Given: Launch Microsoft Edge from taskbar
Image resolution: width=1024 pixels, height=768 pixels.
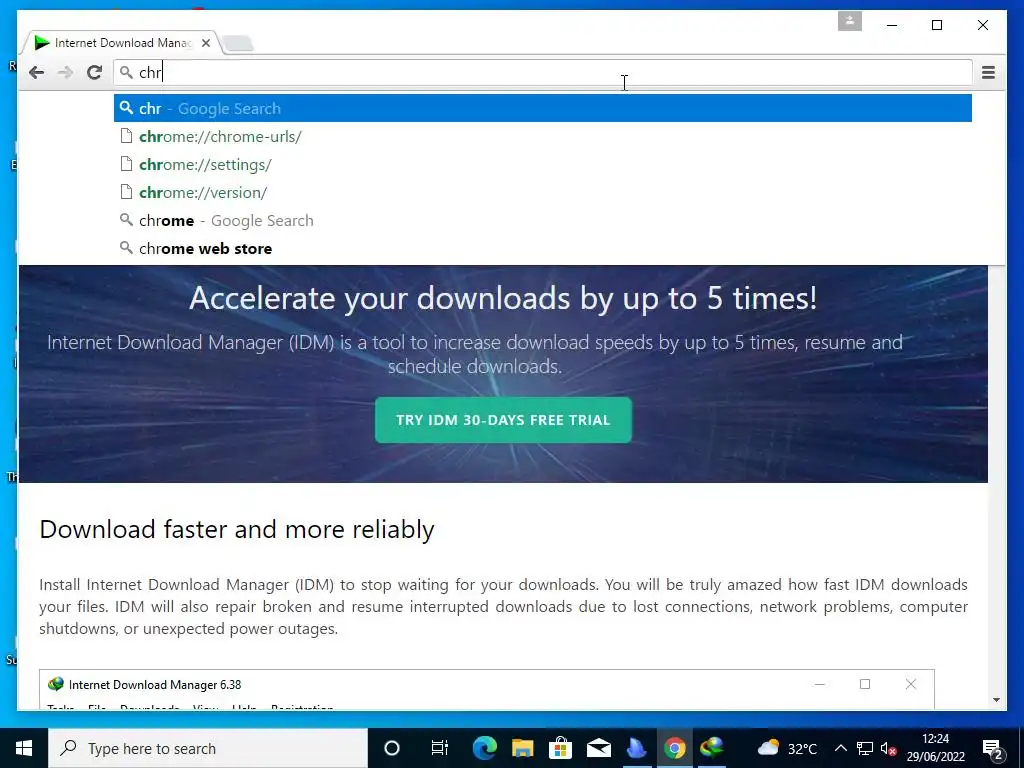Looking at the screenshot, I should point(484,748).
